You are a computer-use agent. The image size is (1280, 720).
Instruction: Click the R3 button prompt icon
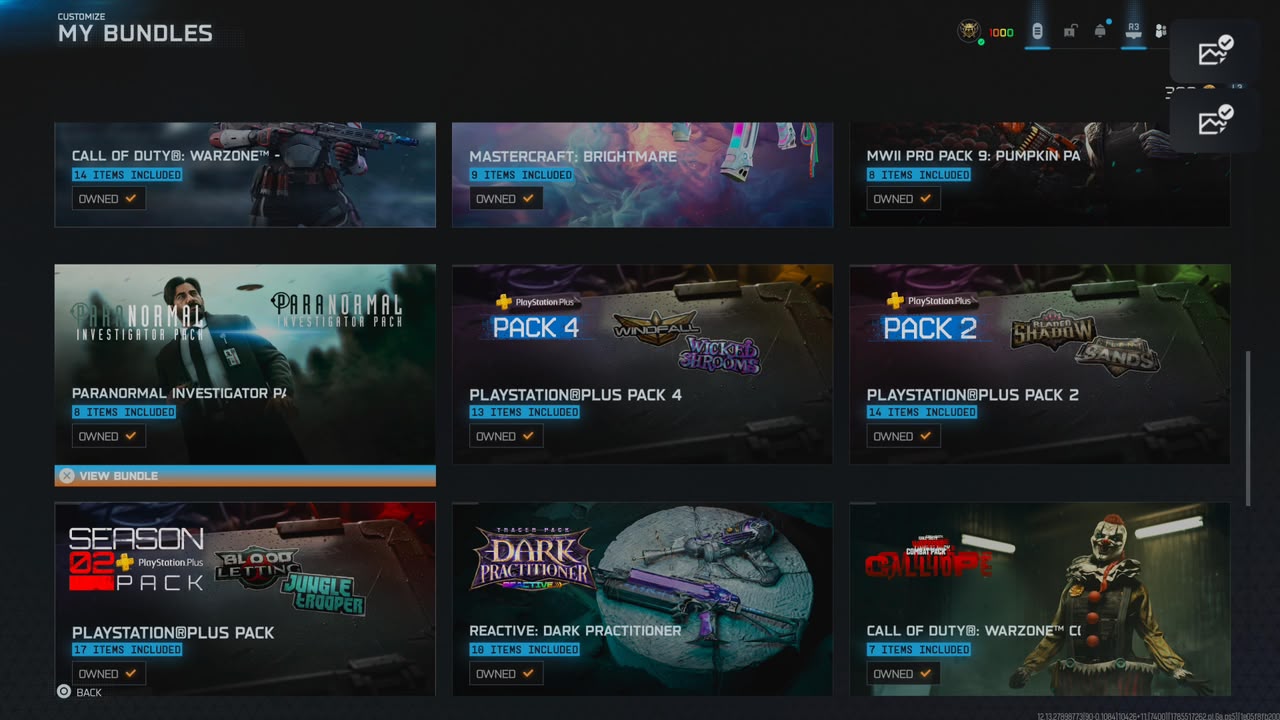click(1133, 31)
